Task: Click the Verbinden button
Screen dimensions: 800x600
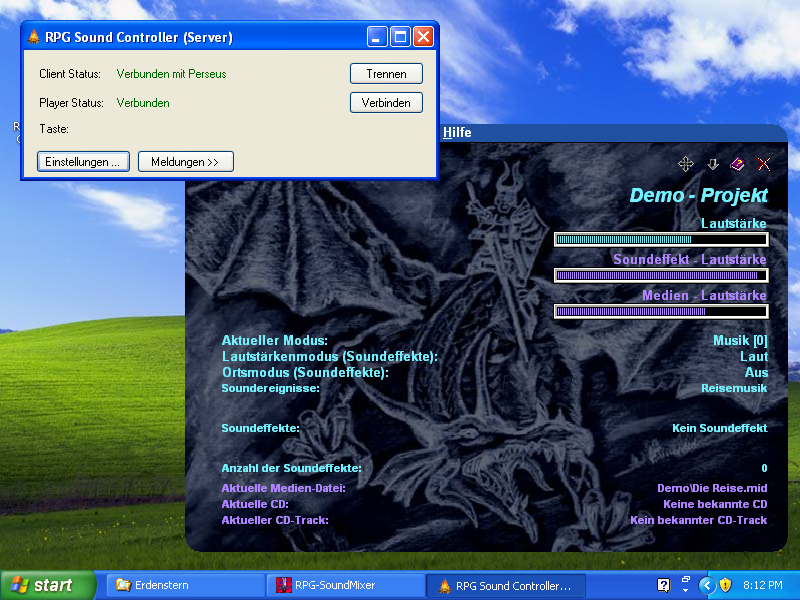Action: (386, 103)
